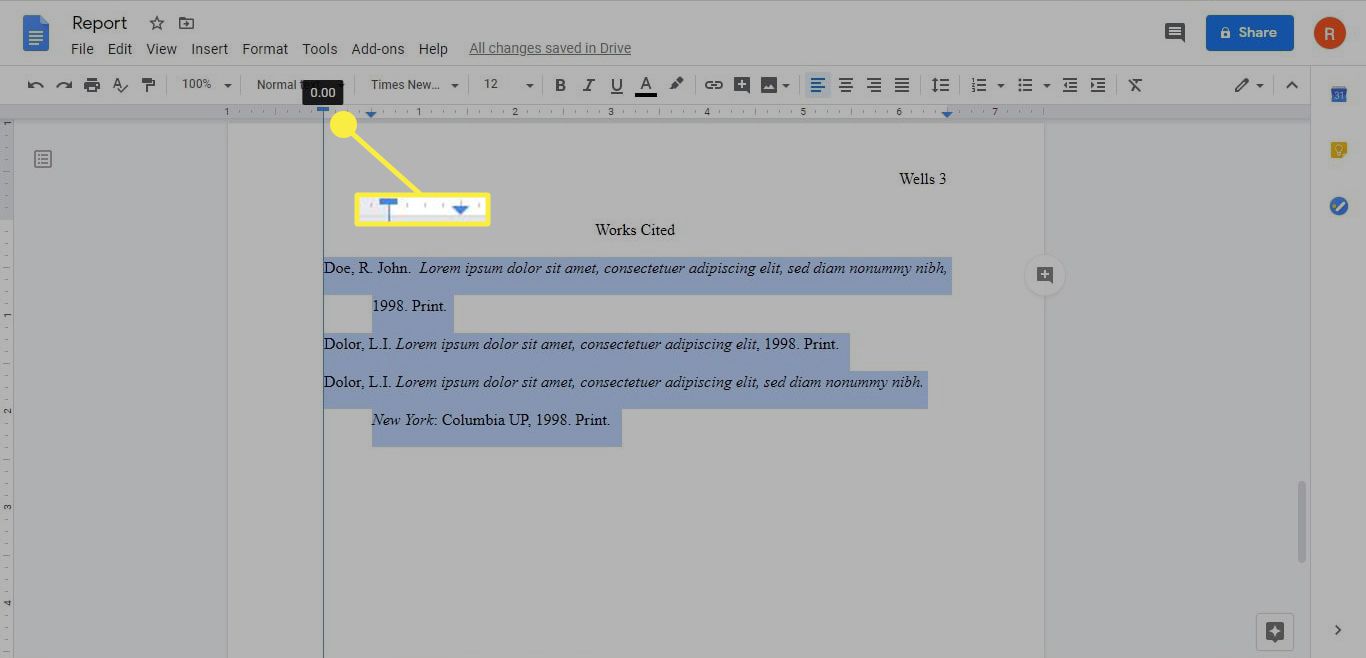Click the Wells 3 header text
This screenshot has height=658, width=1366.
tap(922, 179)
